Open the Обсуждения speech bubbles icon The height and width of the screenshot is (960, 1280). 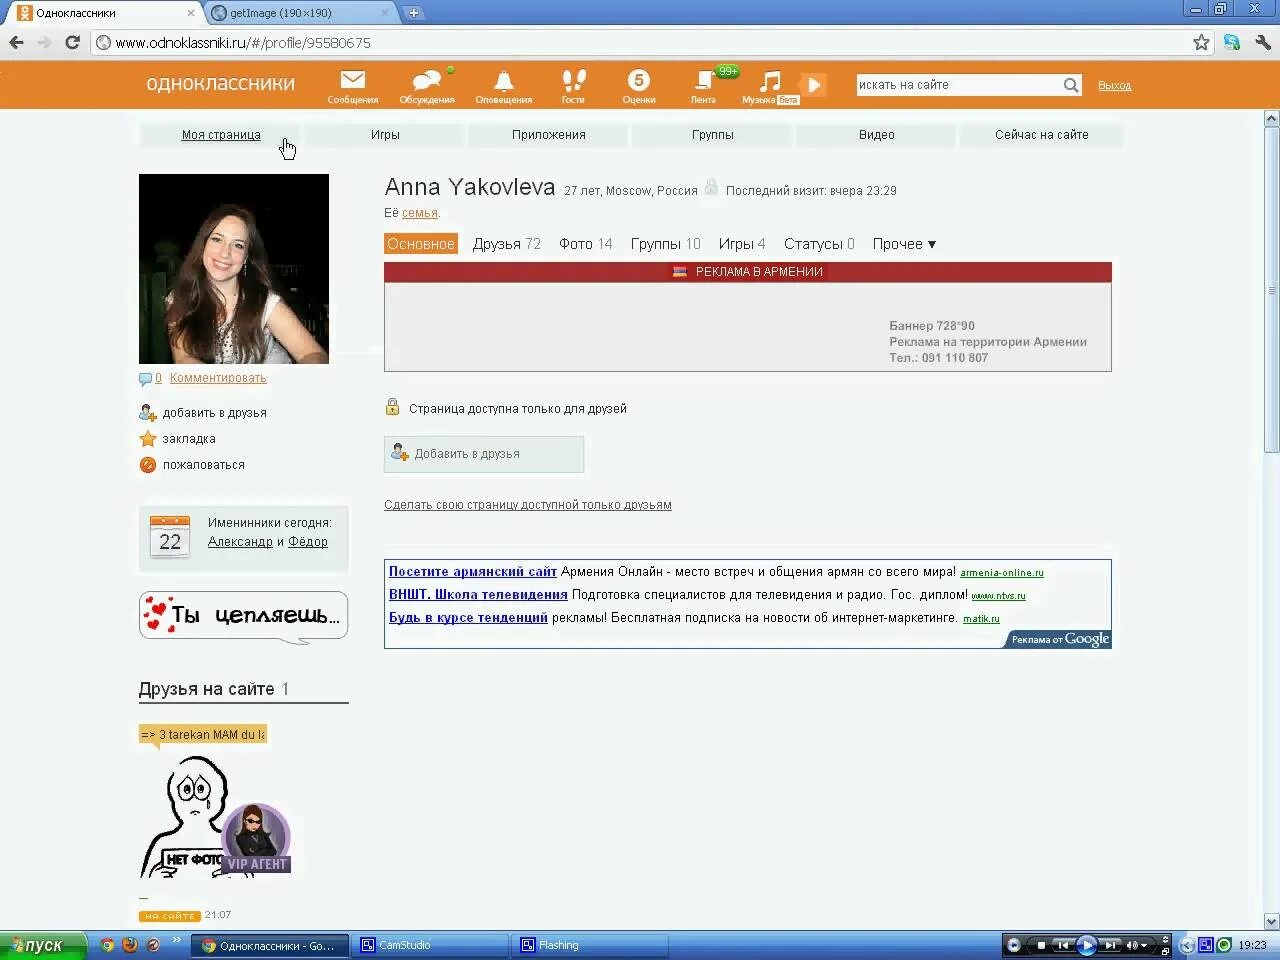click(x=427, y=80)
